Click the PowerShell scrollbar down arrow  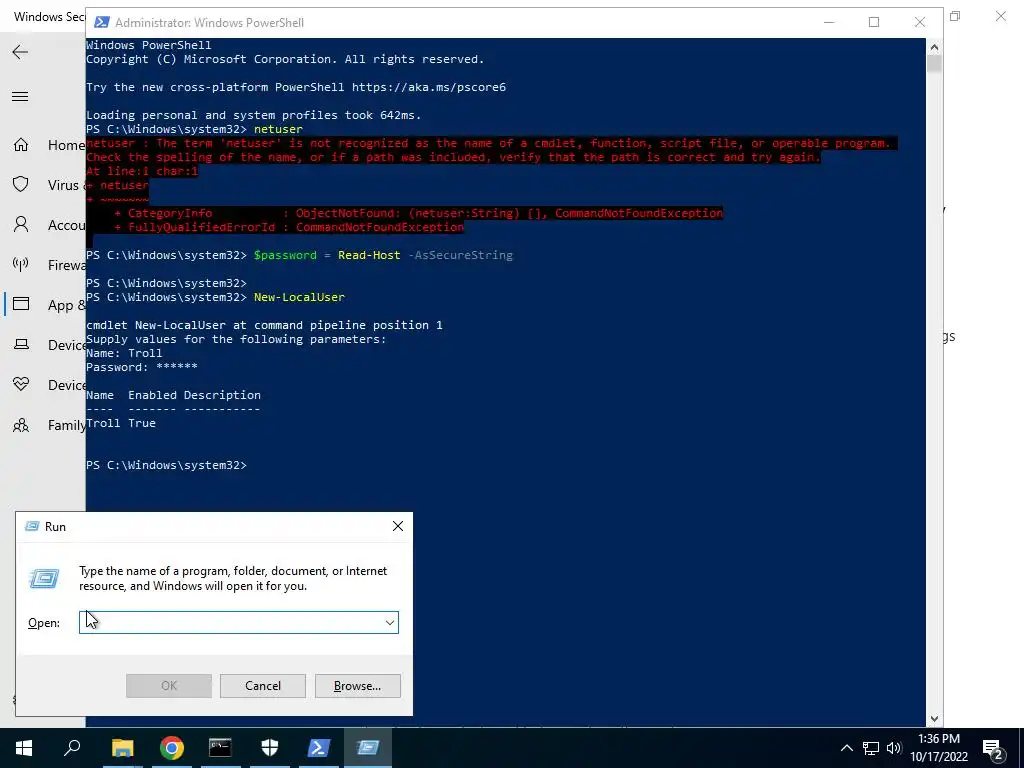click(x=934, y=718)
